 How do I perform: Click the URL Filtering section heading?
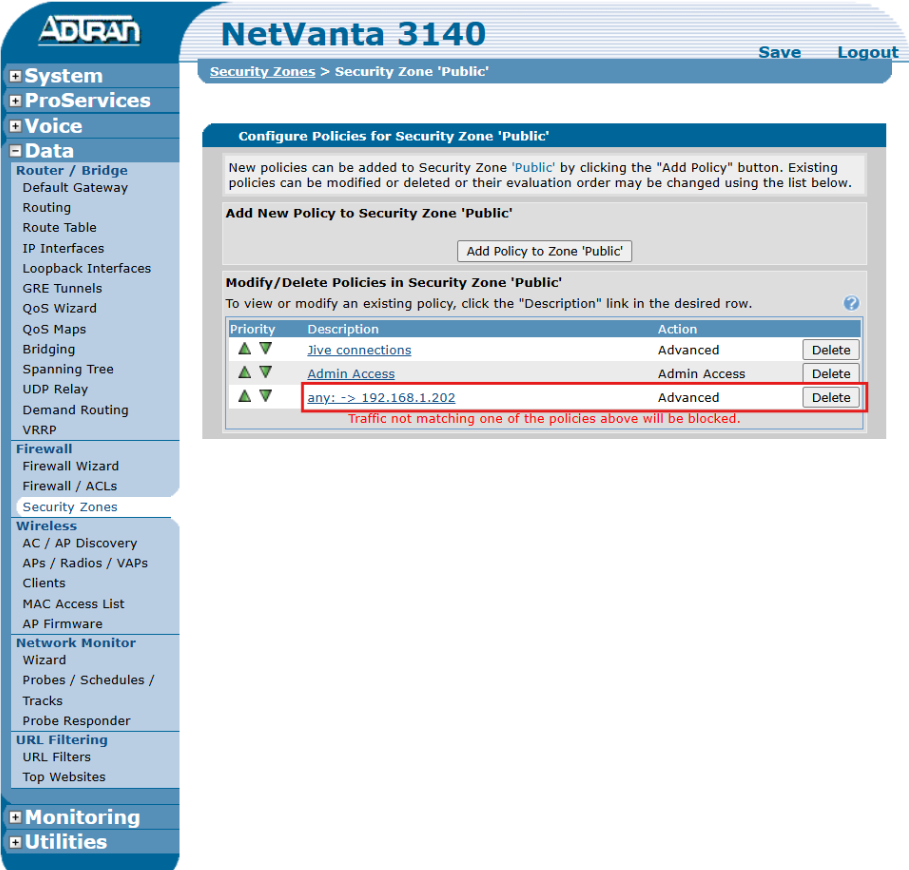coord(61,740)
